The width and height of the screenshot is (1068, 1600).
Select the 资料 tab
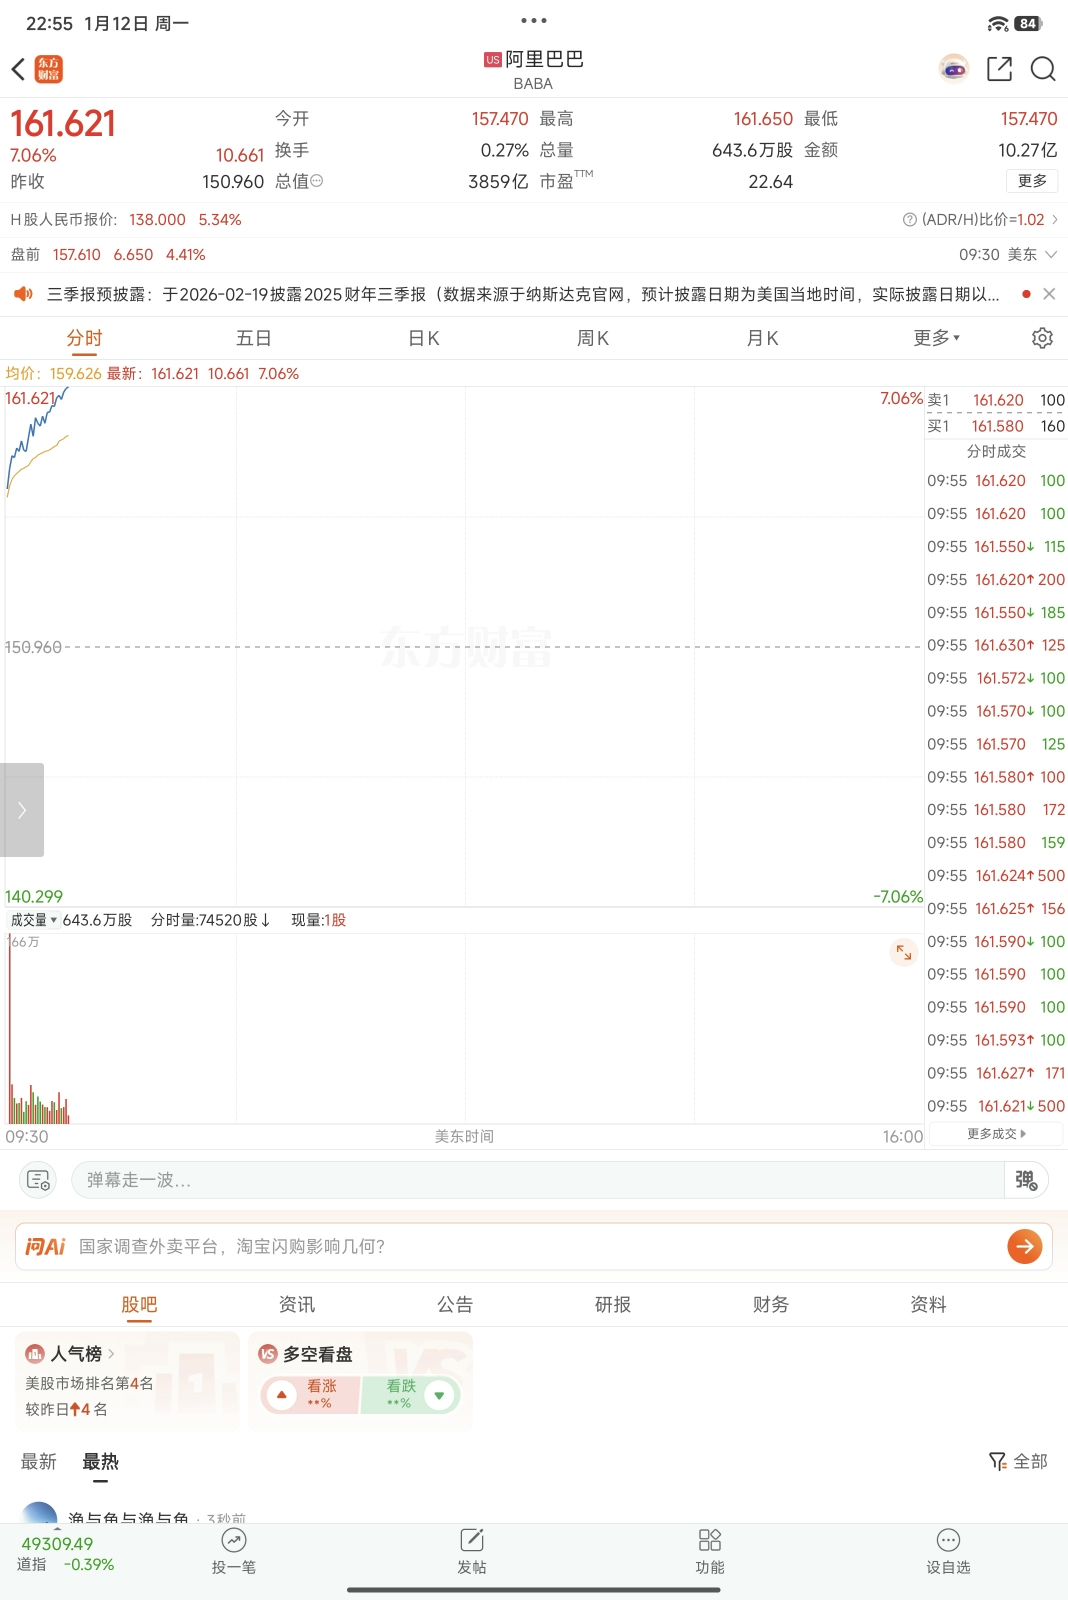click(929, 1304)
